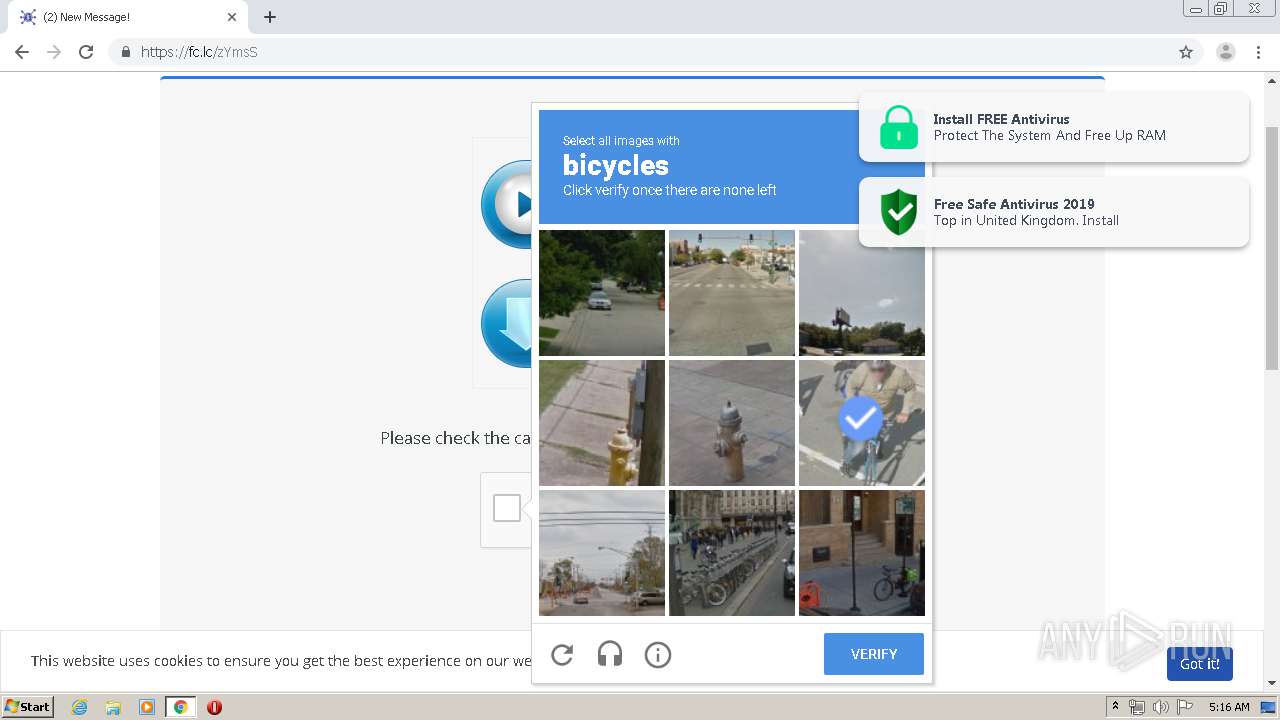Tick the captcha checkbox behind the challenge

(x=507, y=508)
